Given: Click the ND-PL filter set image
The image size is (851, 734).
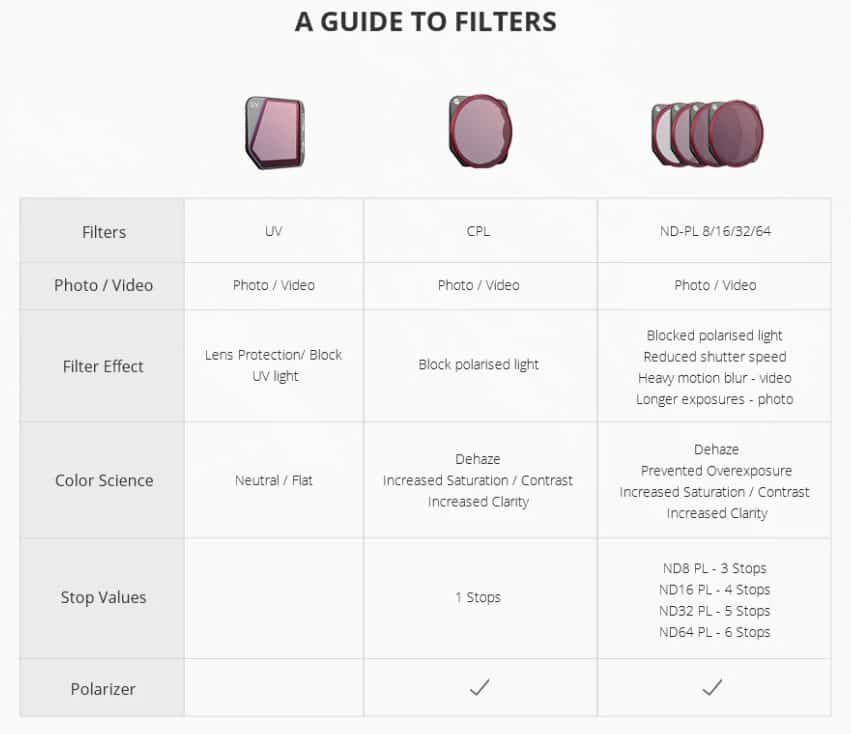Looking at the screenshot, I should 707,133.
